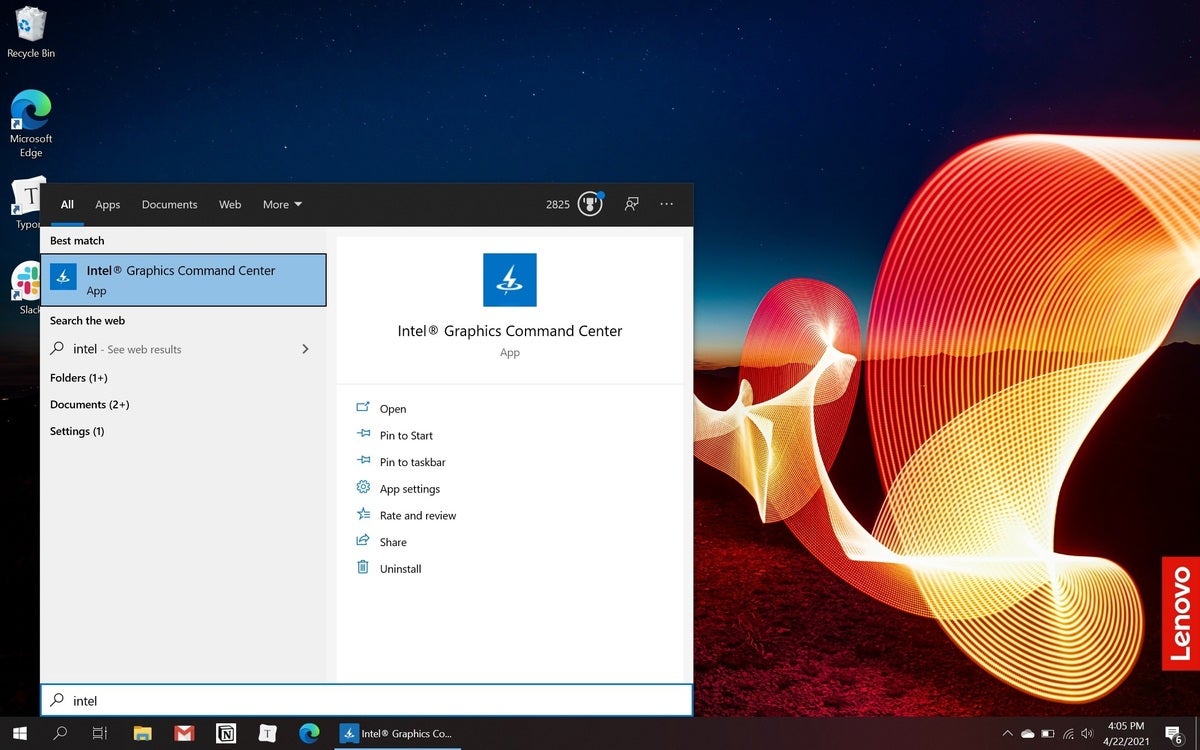Open Gmail from the taskbar
The image size is (1200, 750).
184,733
